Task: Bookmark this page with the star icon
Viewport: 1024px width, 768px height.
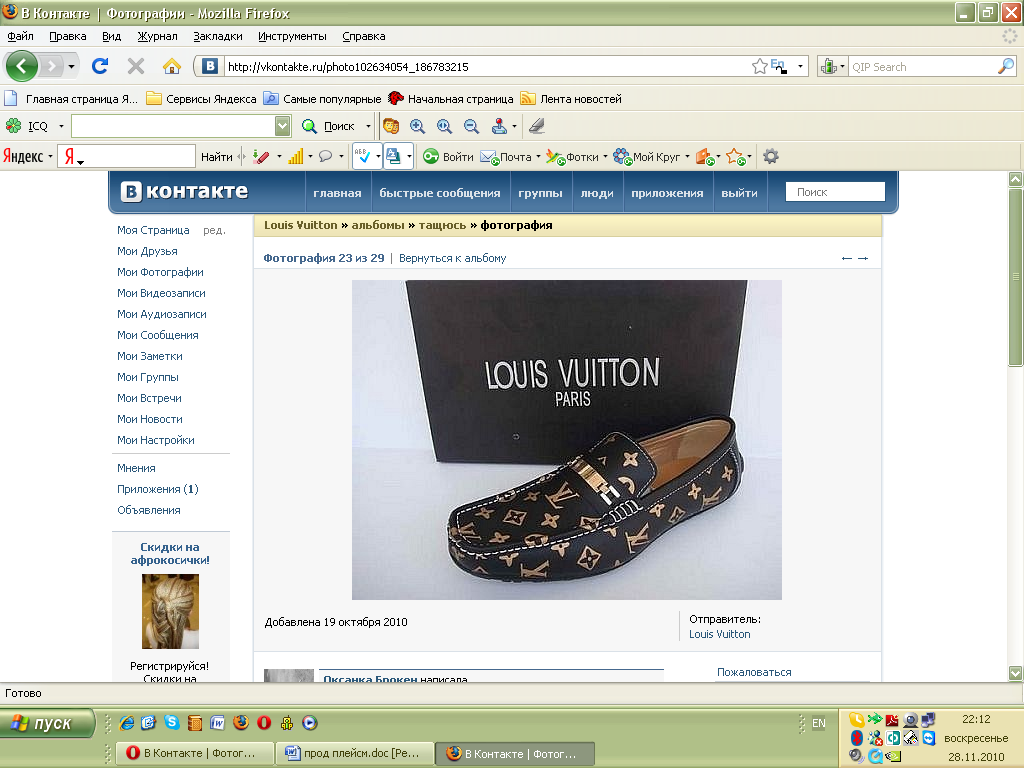Action: click(759, 66)
